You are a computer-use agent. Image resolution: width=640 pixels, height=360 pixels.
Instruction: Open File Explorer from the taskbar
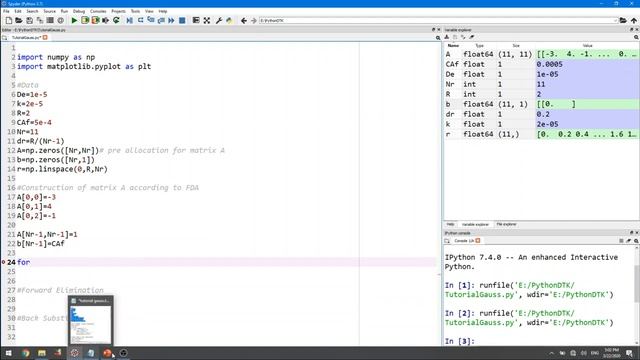(x=42, y=353)
